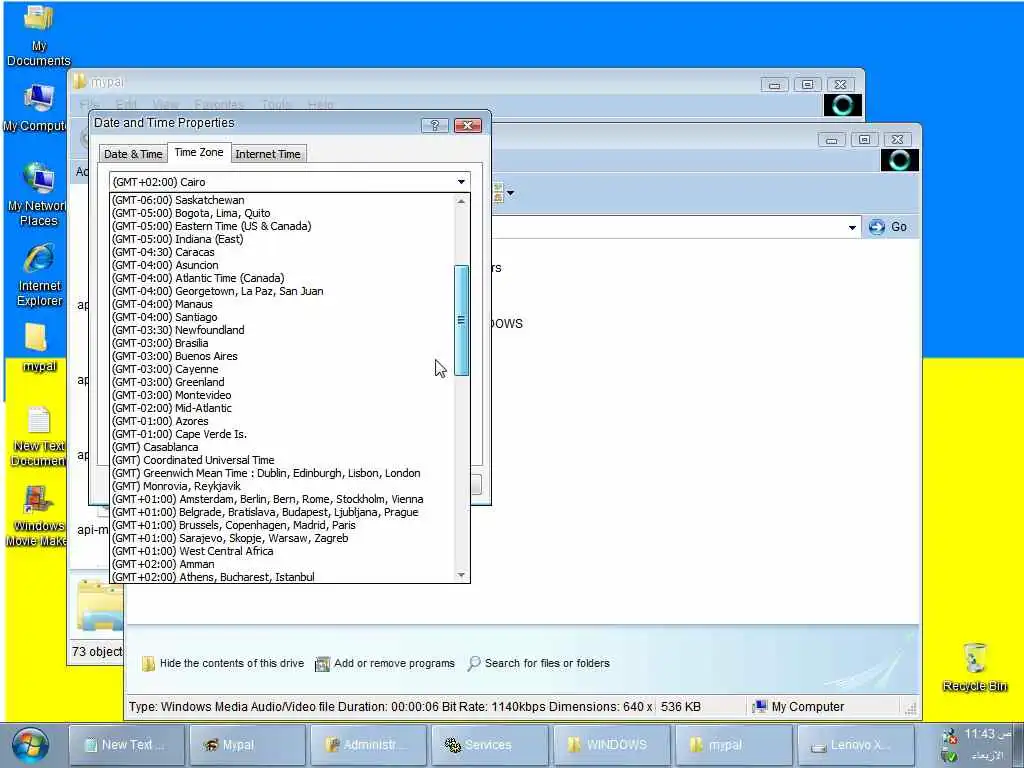Open the address bar dropdown arrow
Viewport: 1024px width, 768px height.
pyautogui.click(x=852, y=227)
